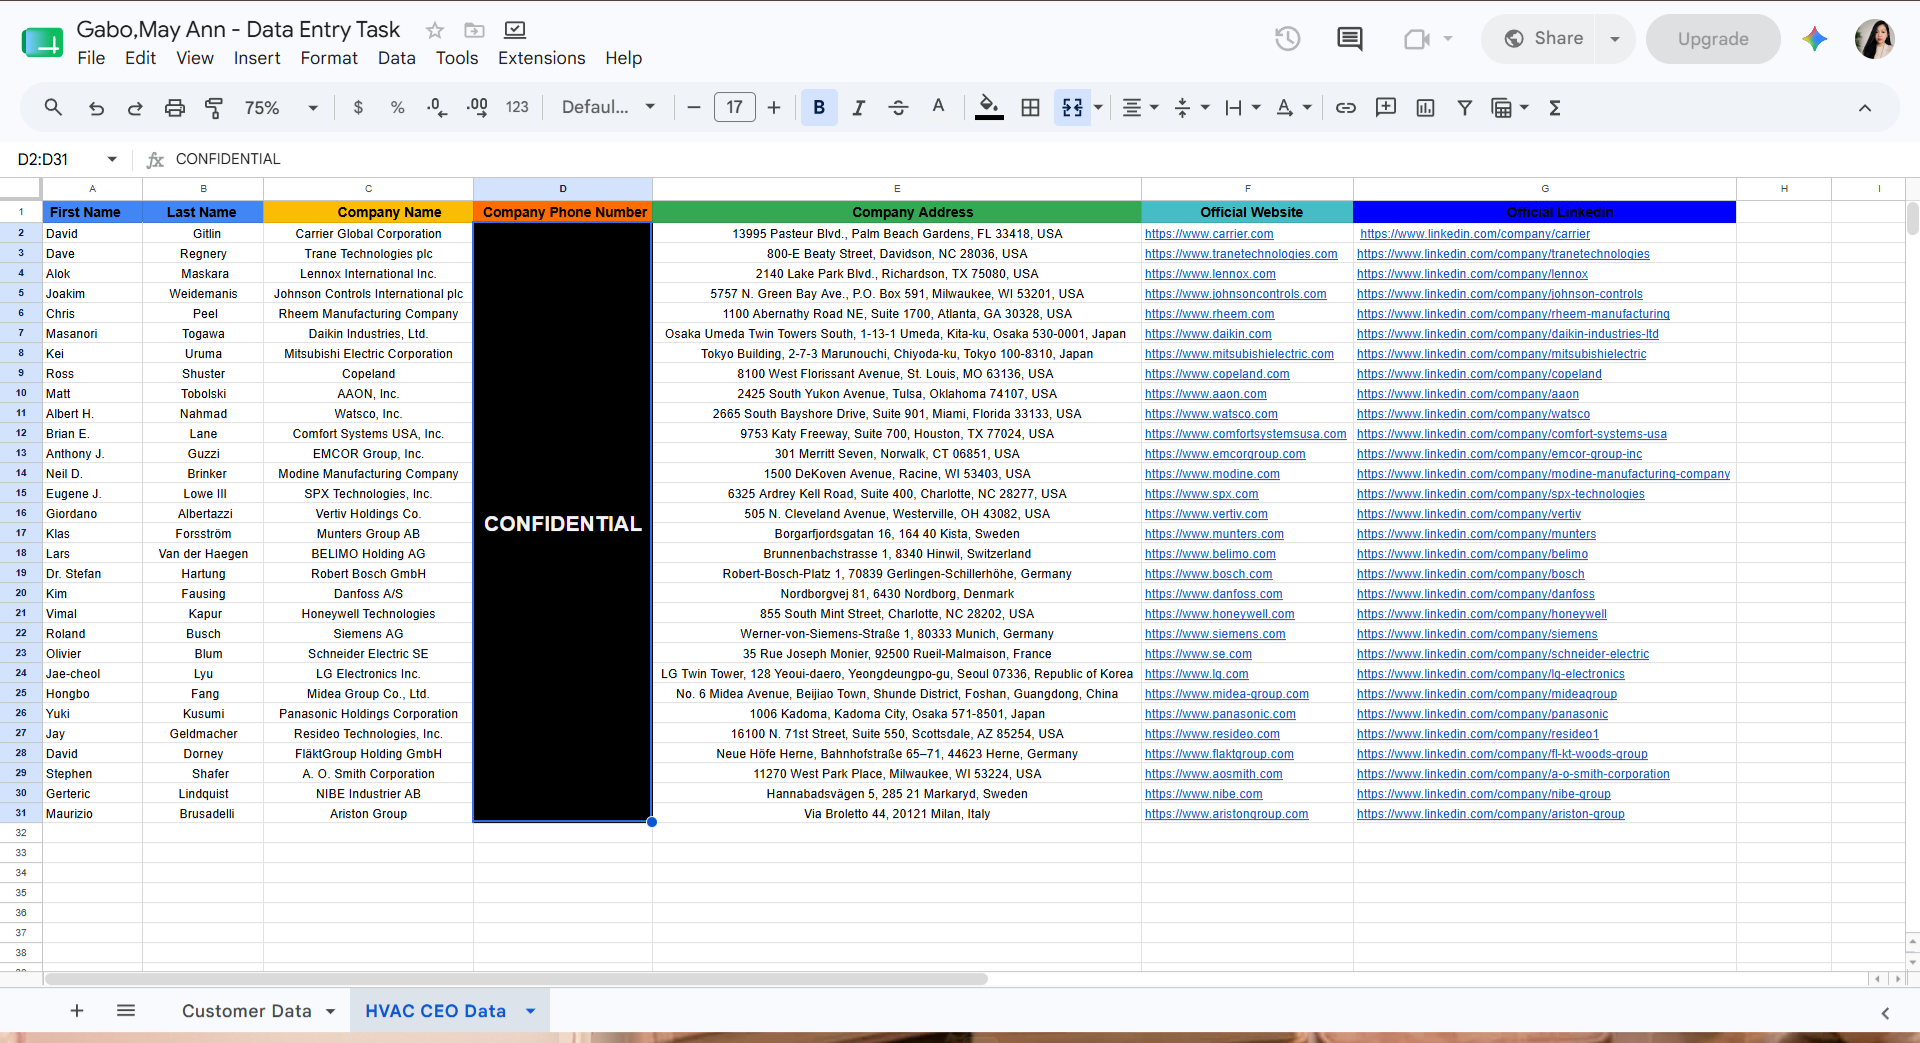Decrease the font size
This screenshot has width=1920, height=1043.
pyautogui.click(x=694, y=108)
